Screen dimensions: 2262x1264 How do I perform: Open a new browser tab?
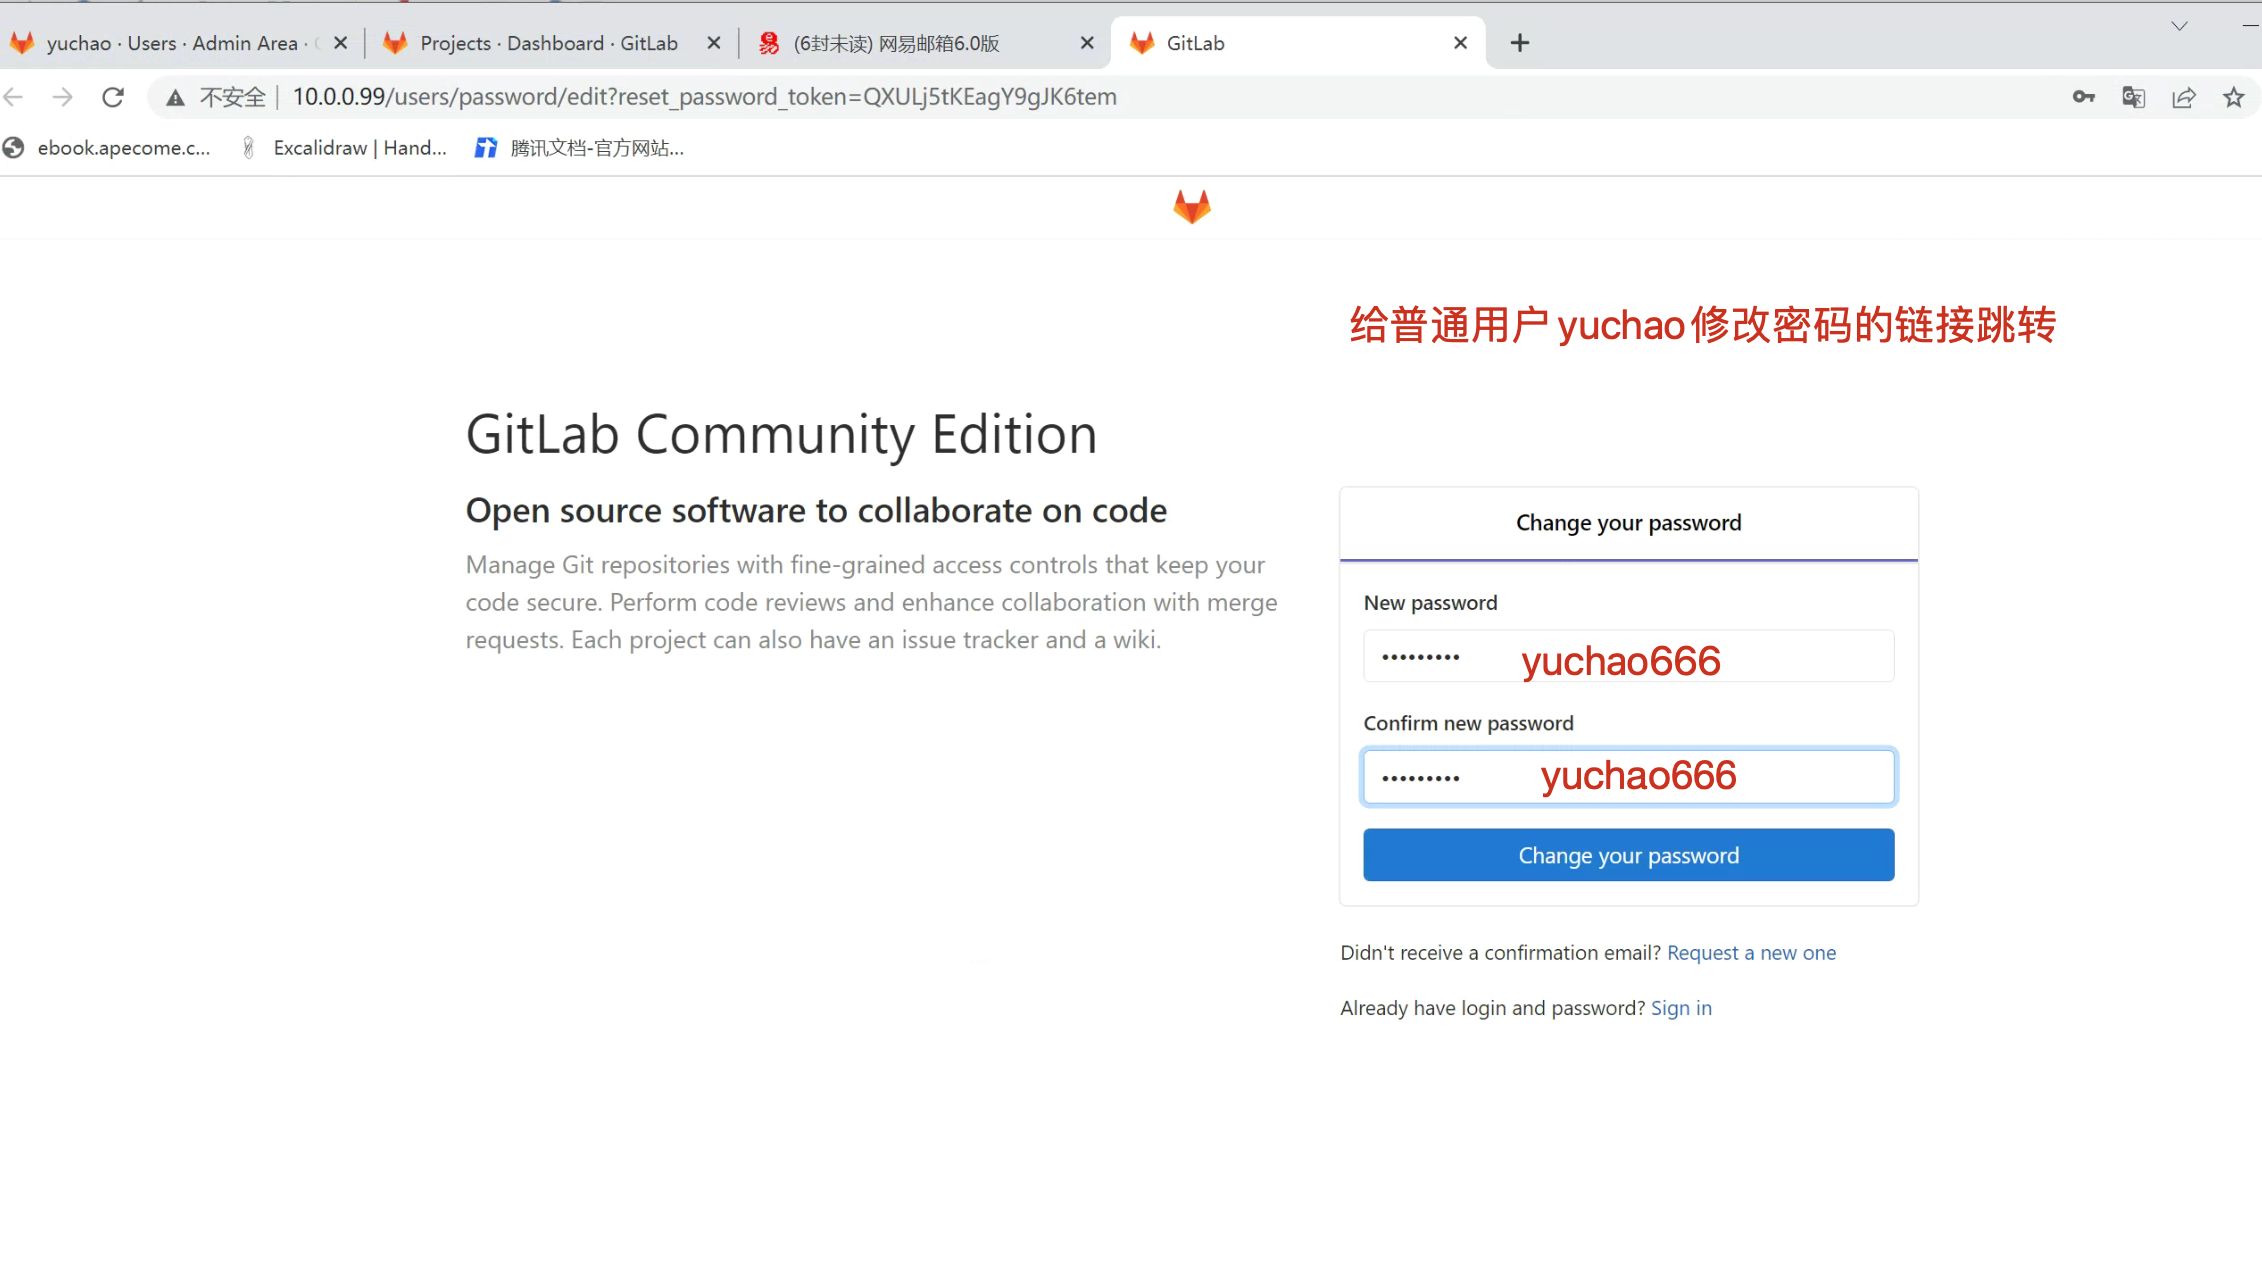(x=1520, y=43)
